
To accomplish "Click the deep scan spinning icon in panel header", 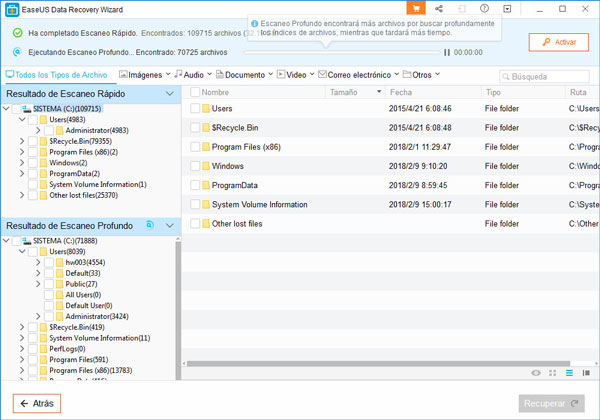I will [150, 225].
